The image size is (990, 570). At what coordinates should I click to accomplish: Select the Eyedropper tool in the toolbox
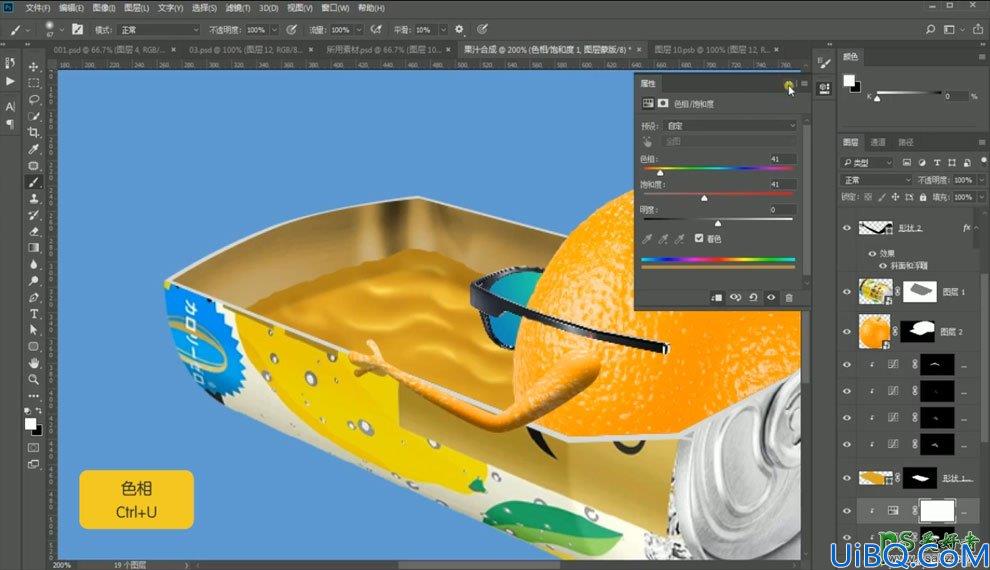coord(33,149)
